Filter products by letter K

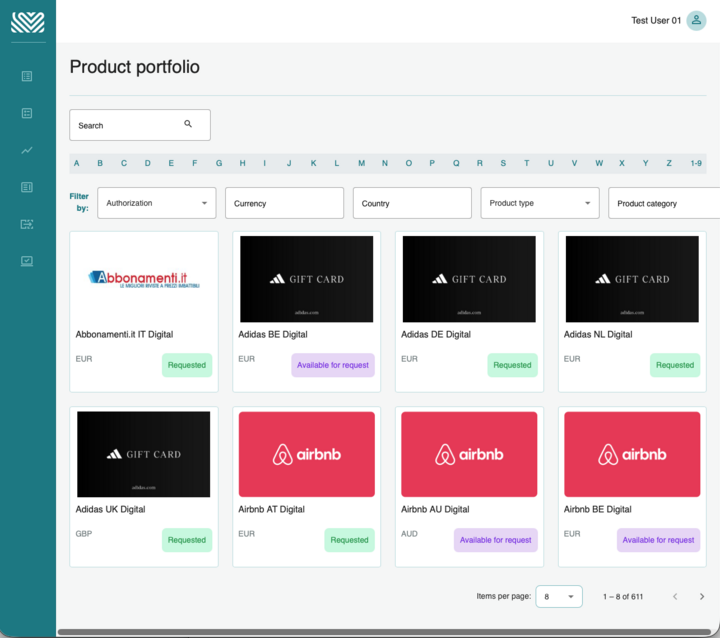pos(313,163)
